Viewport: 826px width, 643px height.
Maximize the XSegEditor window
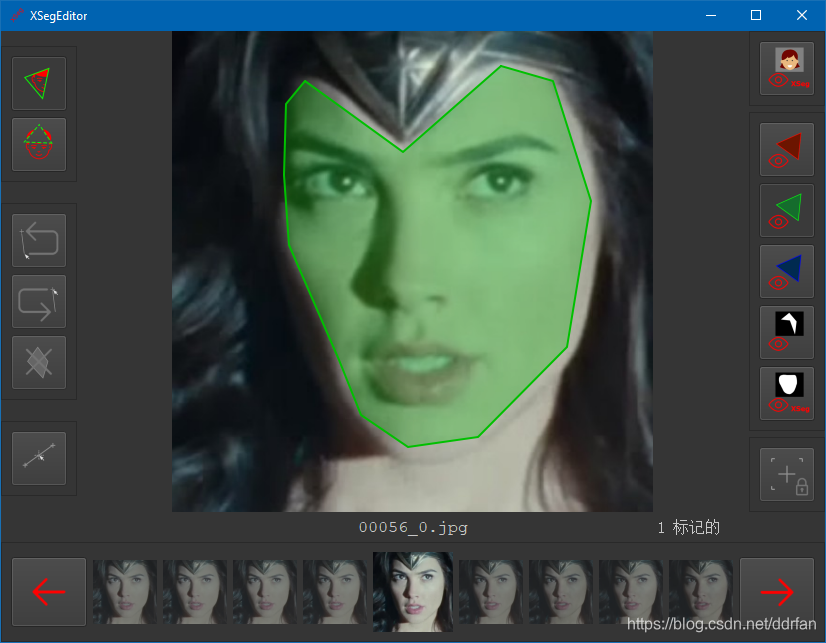coord(756,15)
